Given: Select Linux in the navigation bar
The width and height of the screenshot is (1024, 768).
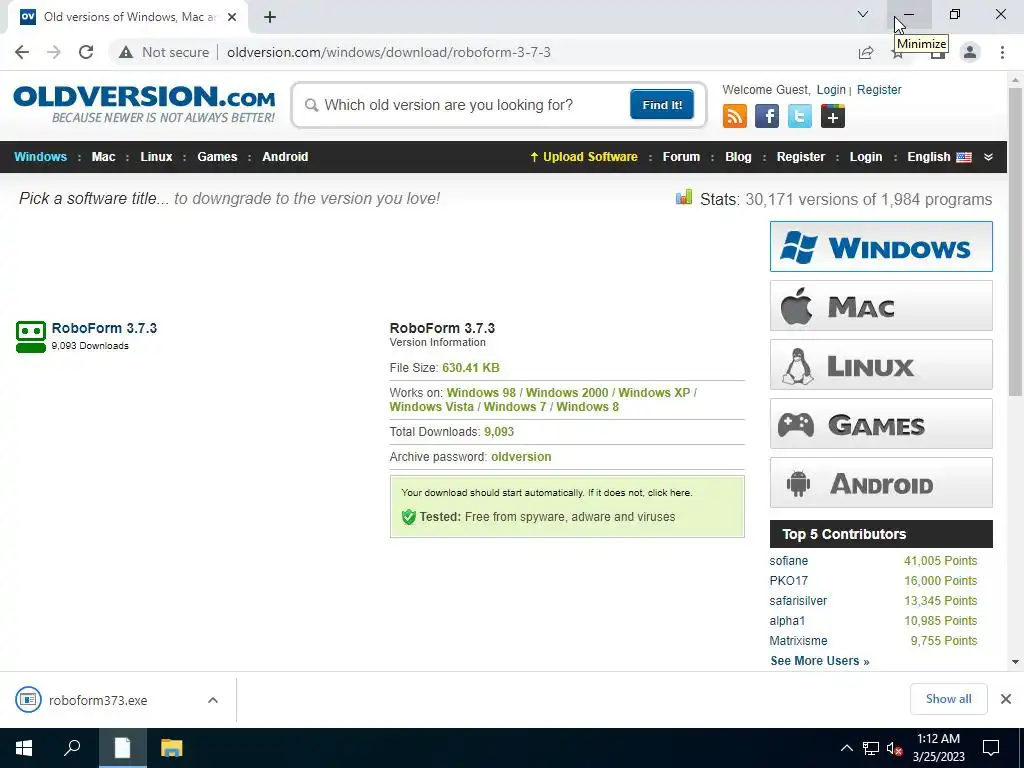Looking at the screenshot, I should [x=156, y=157].
